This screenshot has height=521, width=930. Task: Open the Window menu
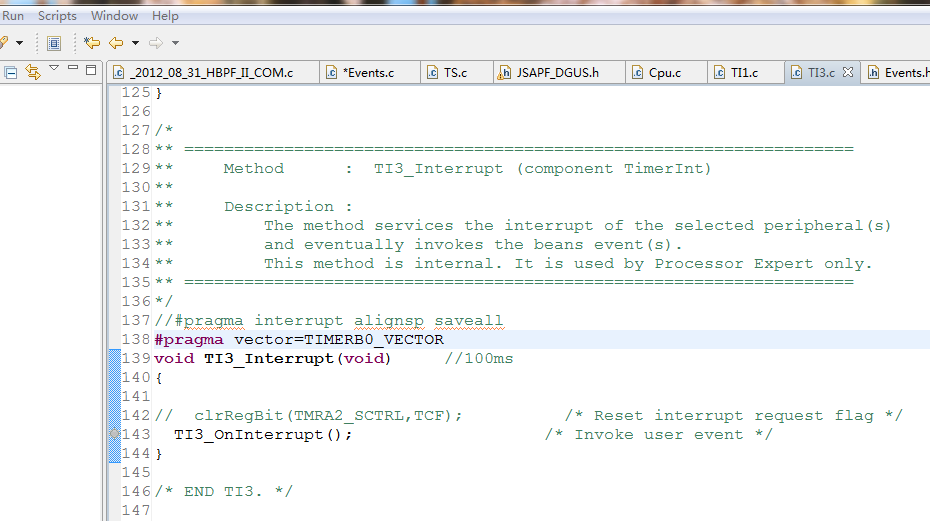(114, 15)
